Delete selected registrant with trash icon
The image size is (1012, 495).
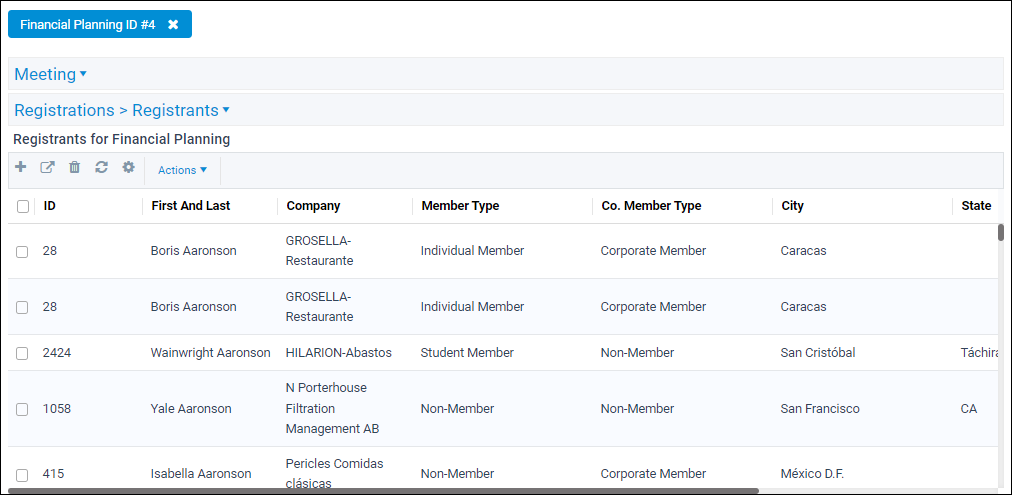click(x=75, y=167)
